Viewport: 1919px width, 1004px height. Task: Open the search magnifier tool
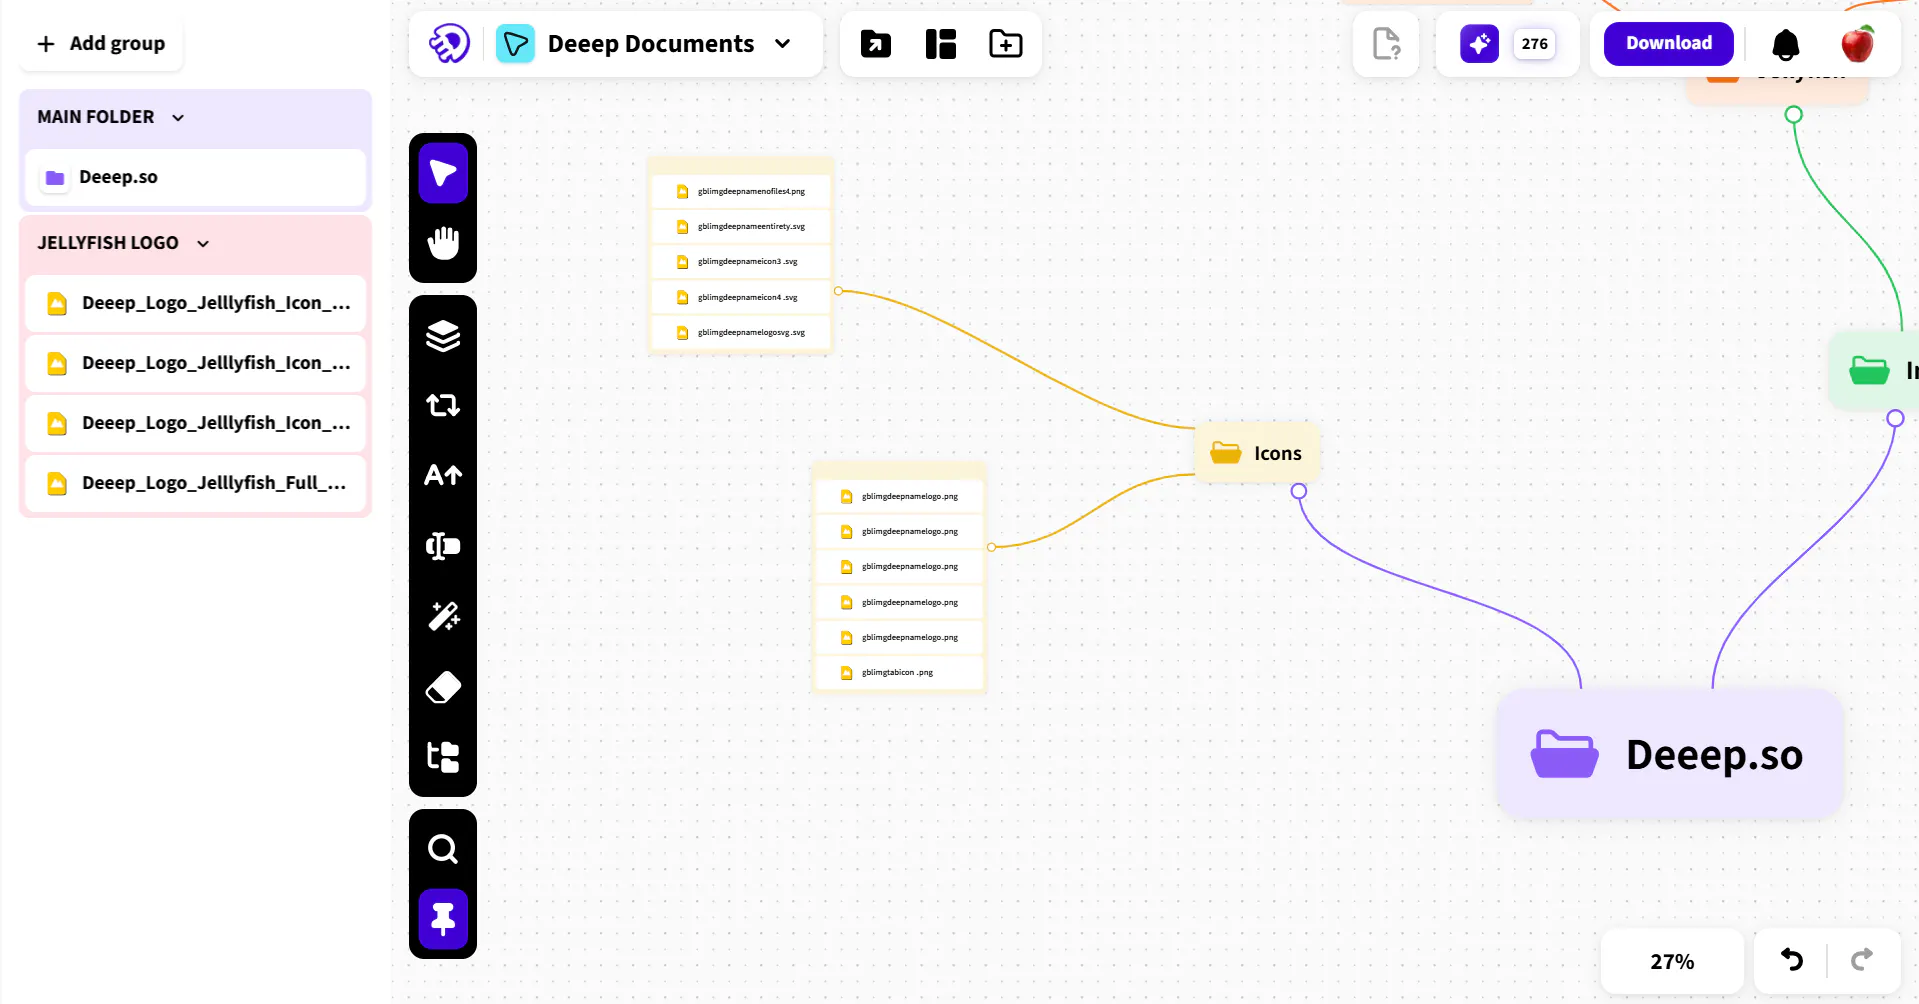tap(443, 849)
